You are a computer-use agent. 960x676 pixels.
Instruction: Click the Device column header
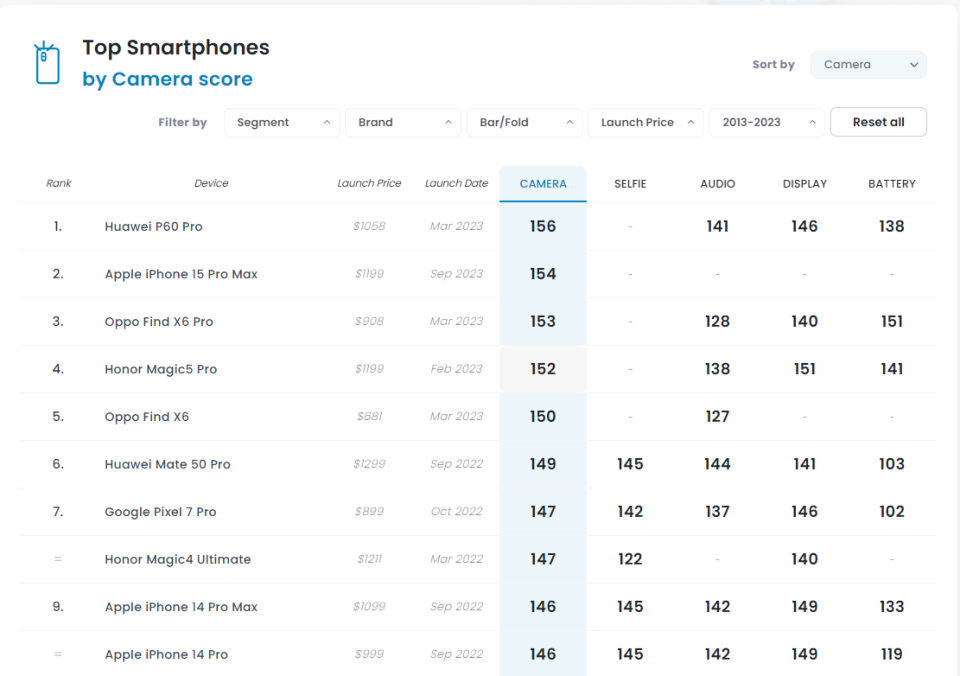(211, 183)
